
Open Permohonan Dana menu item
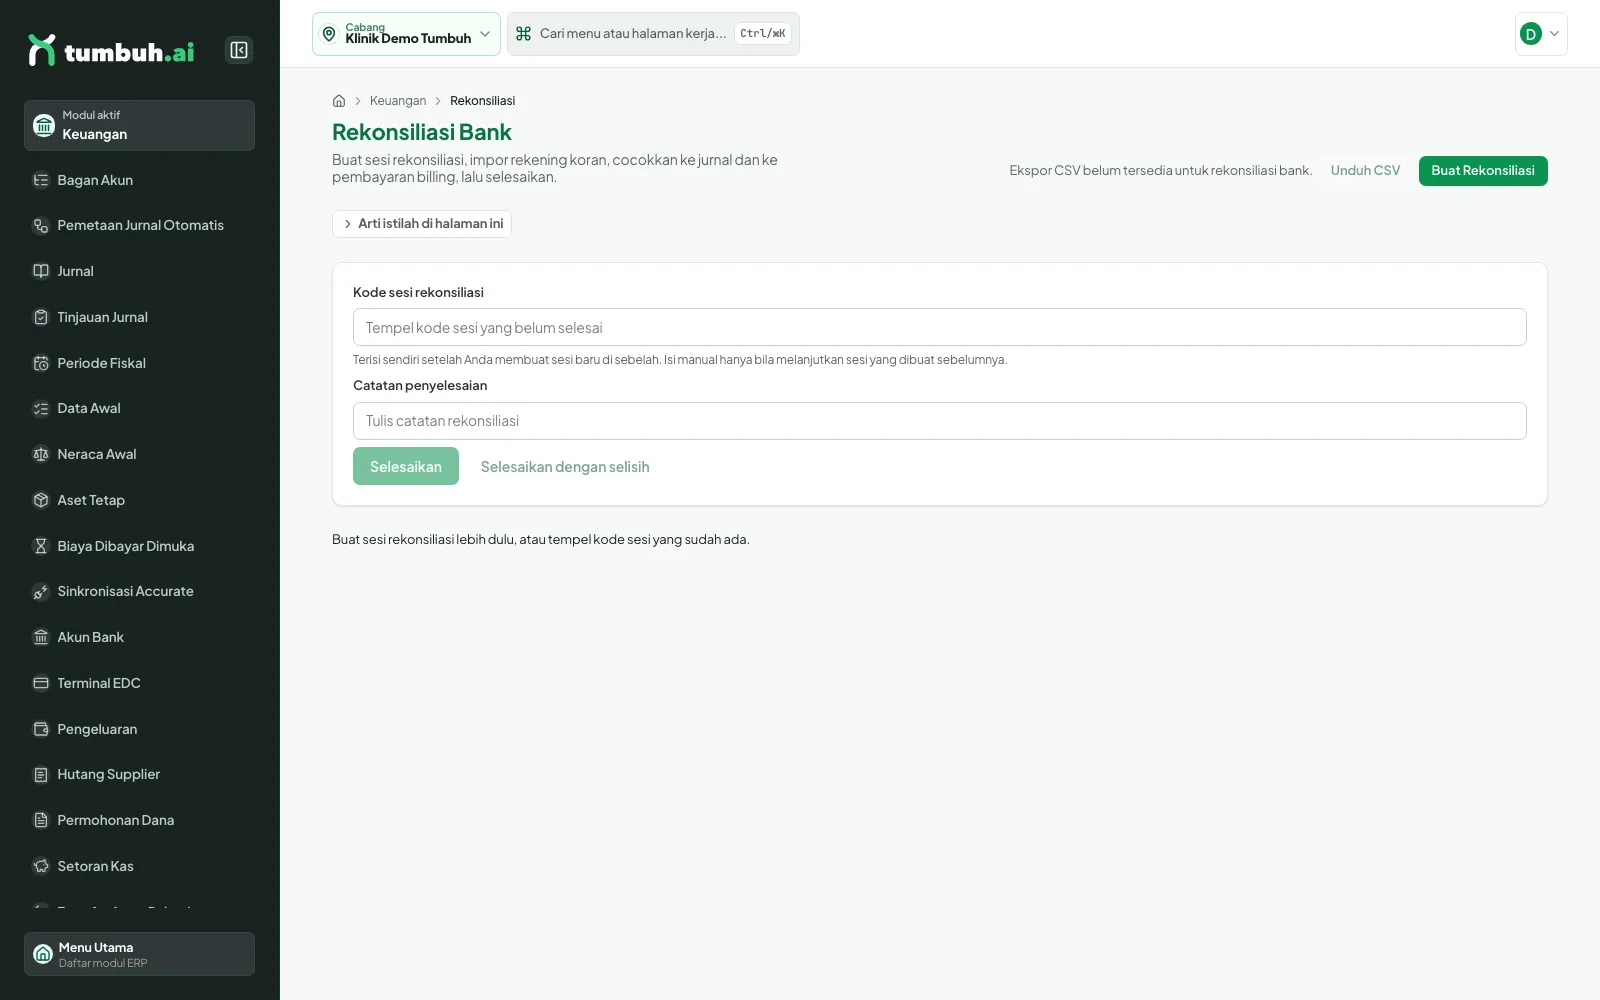(139, 820)
